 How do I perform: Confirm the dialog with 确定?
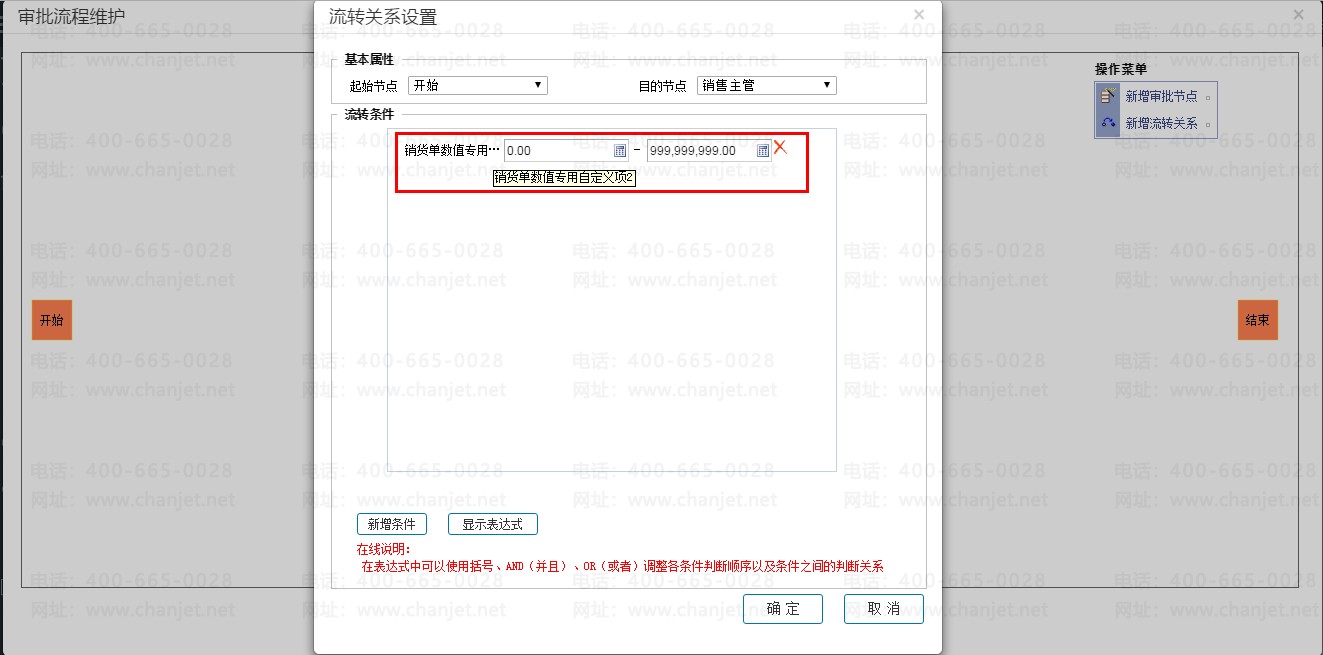point(783,609)
